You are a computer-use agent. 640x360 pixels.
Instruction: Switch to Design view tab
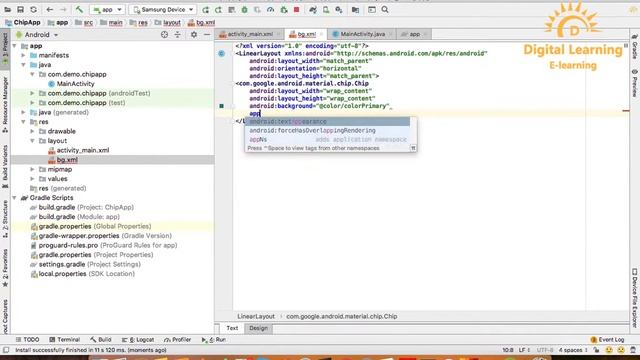tap(258, 328)
